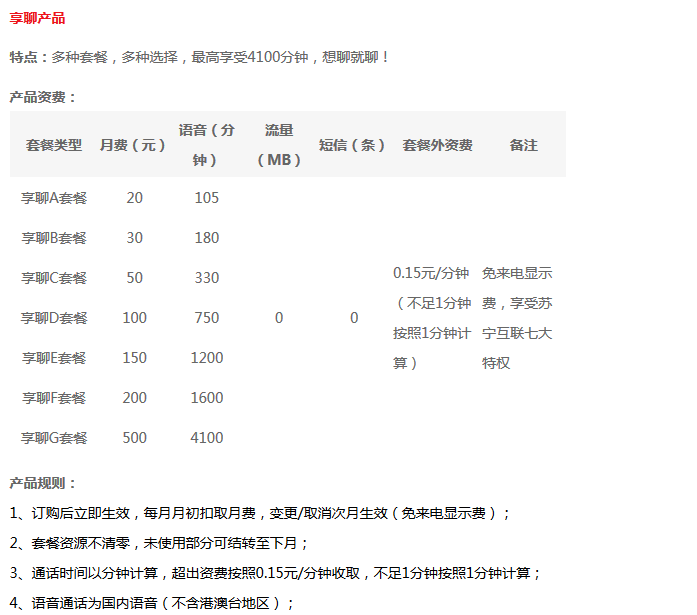The height and width of the screenshot is (615, 697).
Task: Select rule 2 about 套餐资源不清零
Action: [x=159, y=543]
